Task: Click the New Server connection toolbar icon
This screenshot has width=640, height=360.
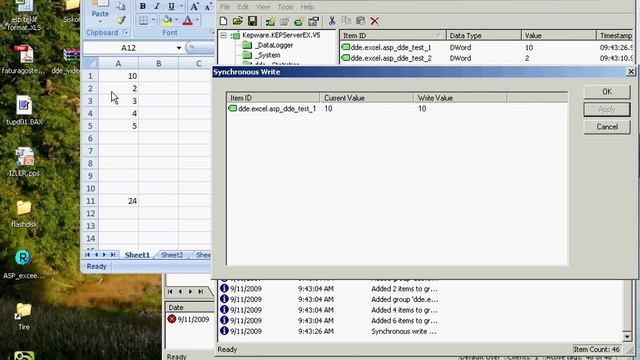Action: [x=270, y=21]
